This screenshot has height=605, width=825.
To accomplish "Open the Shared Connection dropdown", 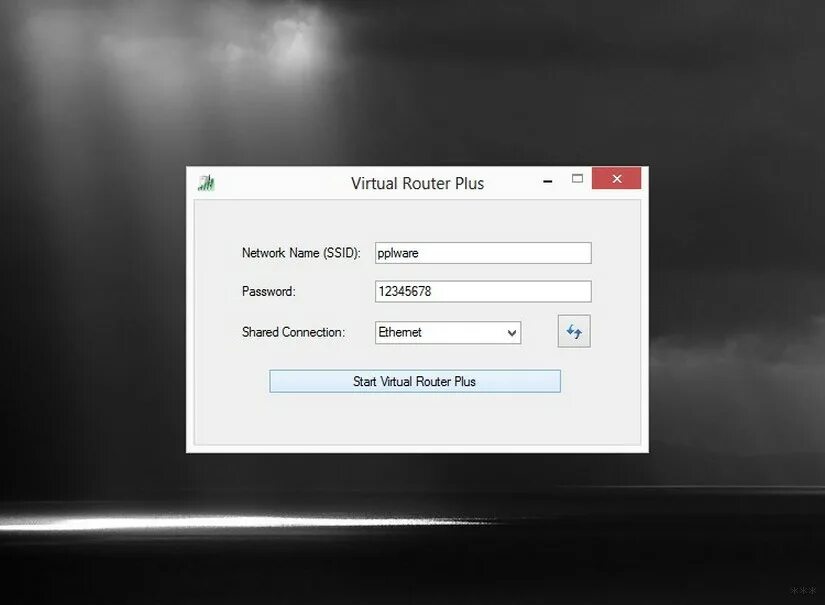I will click(x=448, y=332).
